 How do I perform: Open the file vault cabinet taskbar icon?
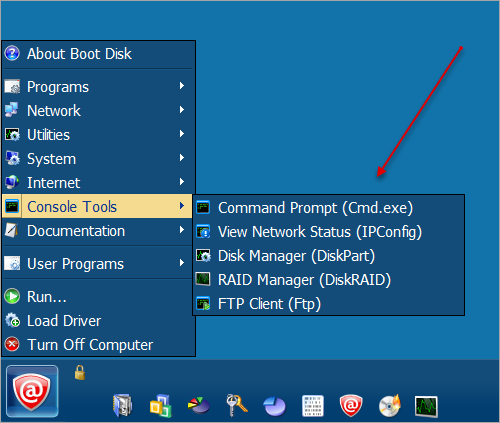122,405
